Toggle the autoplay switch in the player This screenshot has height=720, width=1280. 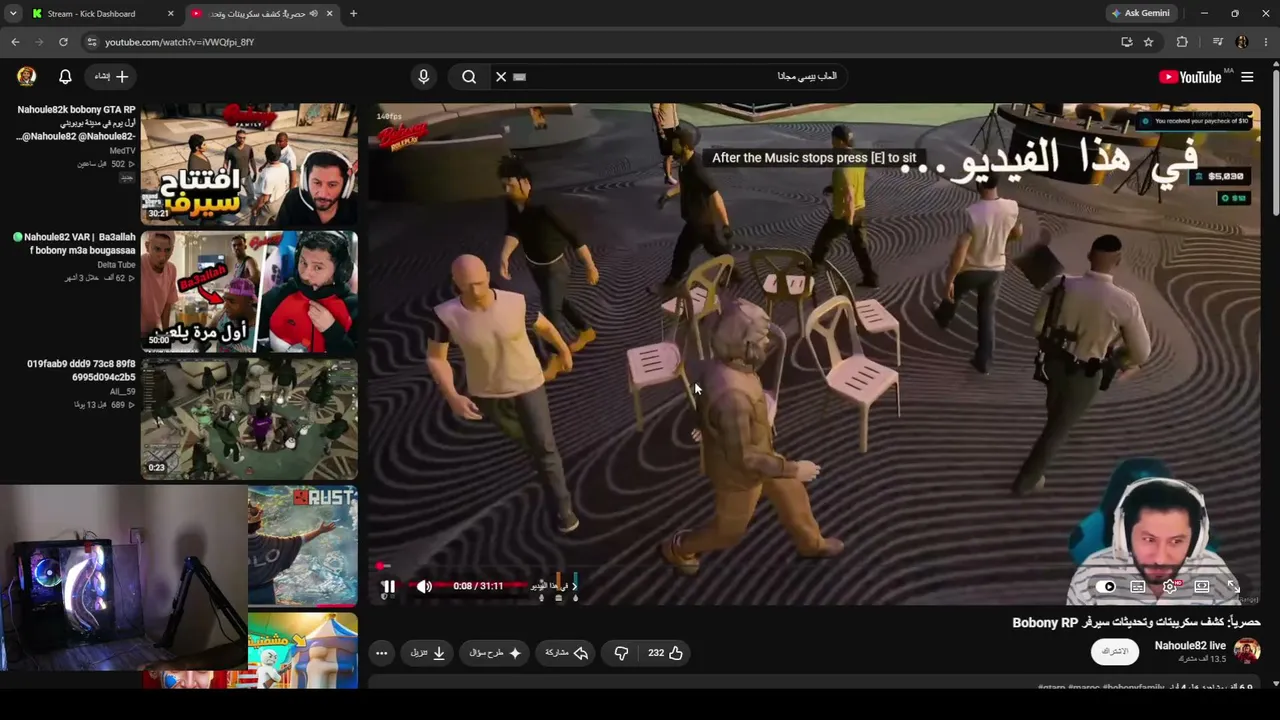tap(1106, 587)
